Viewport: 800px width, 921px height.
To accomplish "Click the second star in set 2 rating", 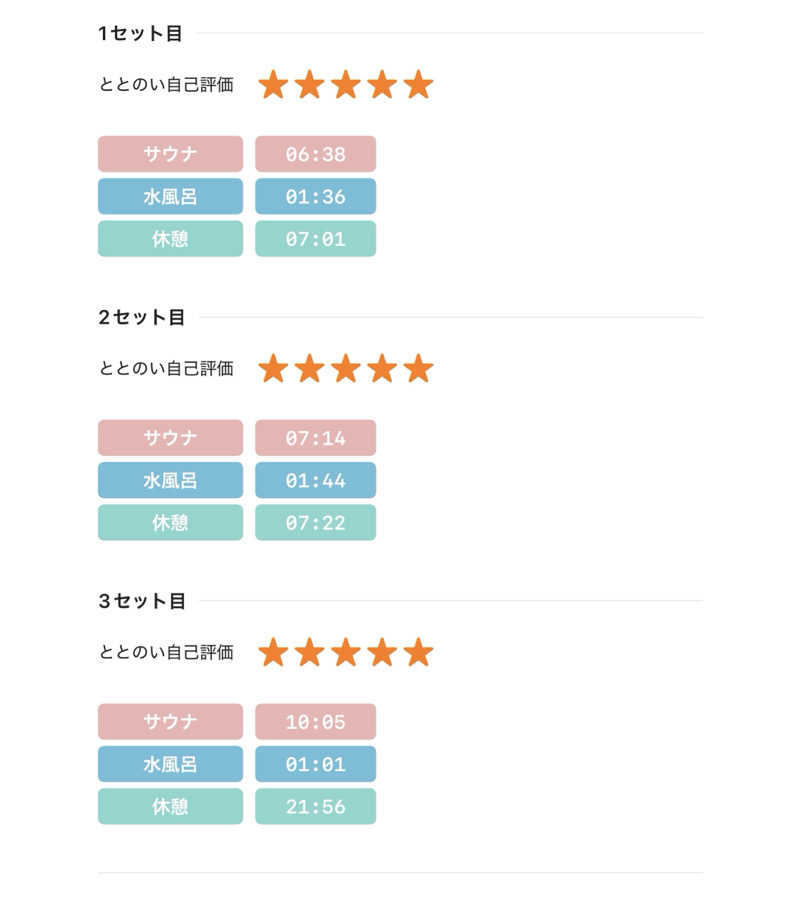I will (309, 369).
